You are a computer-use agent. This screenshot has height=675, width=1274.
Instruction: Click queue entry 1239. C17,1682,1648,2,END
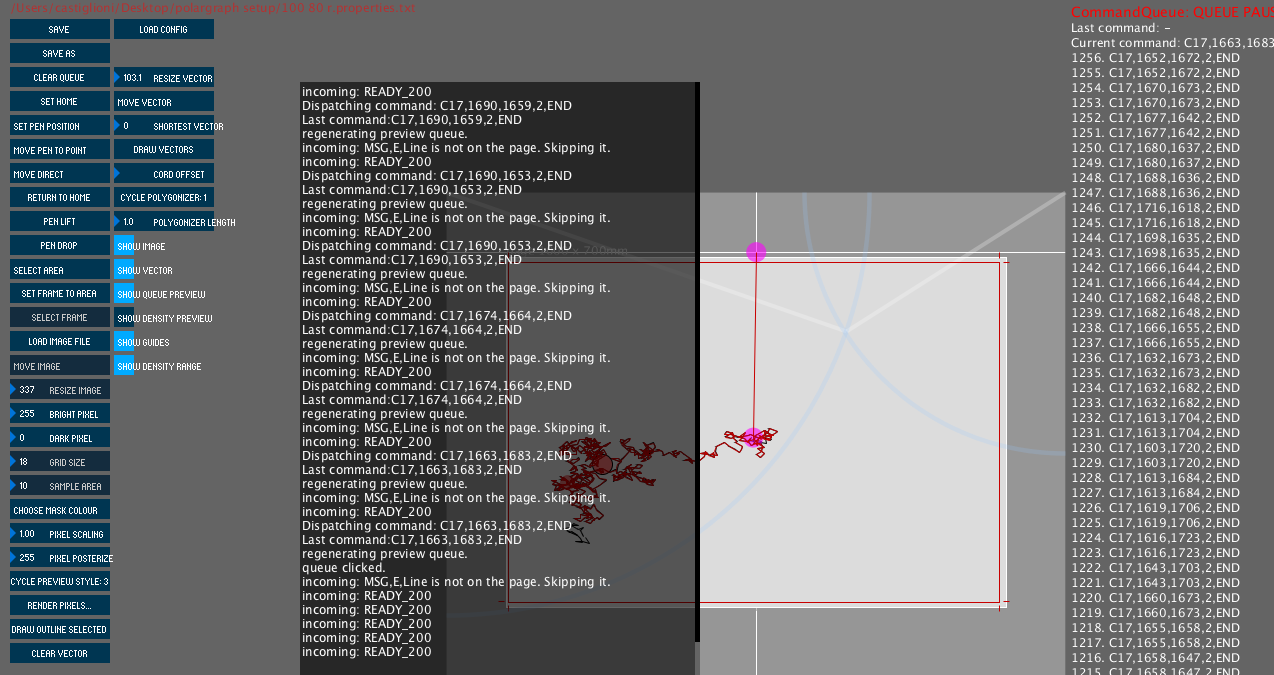tap(1155, 313)
